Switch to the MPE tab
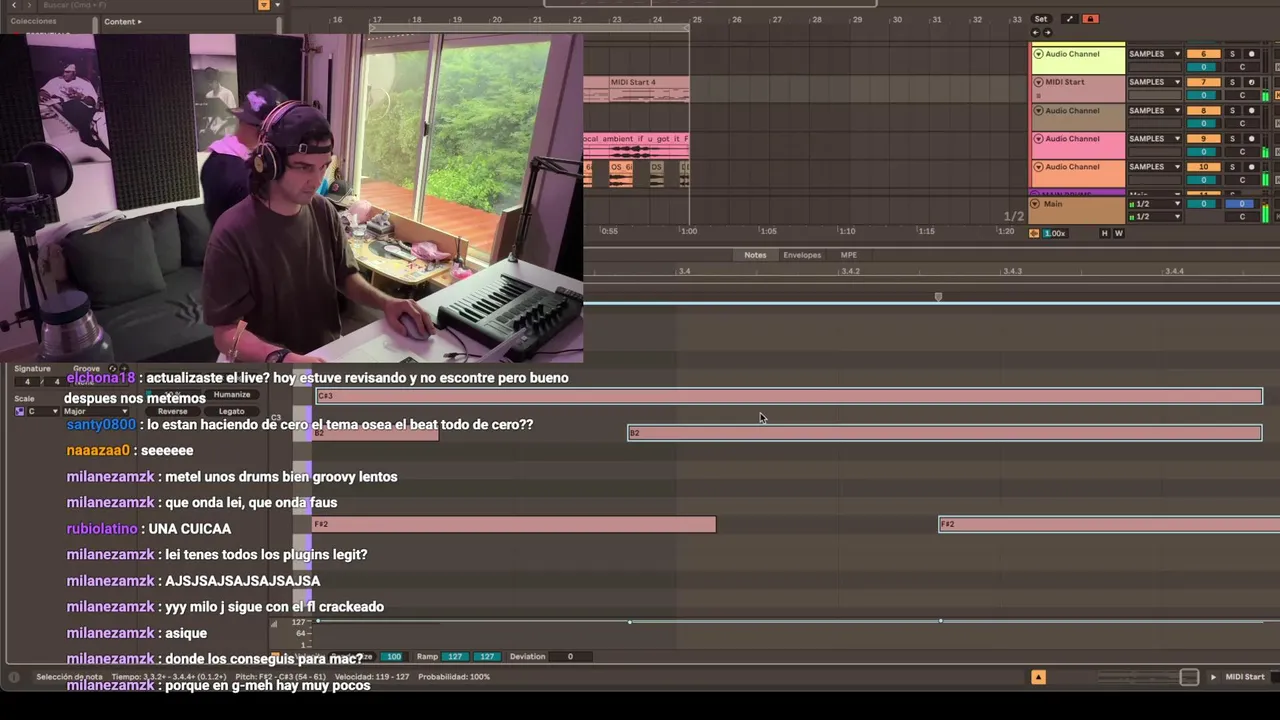 click(x=848, y=255)
